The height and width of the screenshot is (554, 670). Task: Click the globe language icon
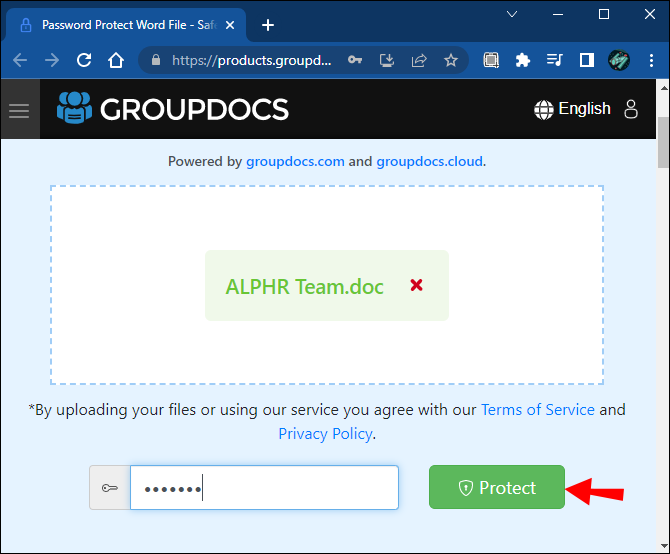point(544,110)
